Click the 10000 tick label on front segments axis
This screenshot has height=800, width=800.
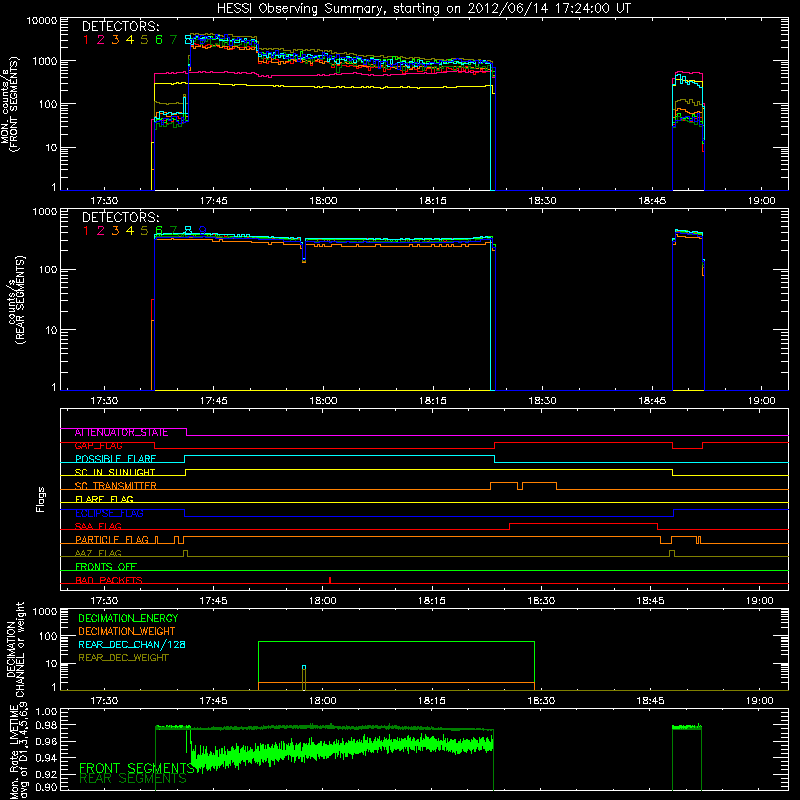point(42,21)
